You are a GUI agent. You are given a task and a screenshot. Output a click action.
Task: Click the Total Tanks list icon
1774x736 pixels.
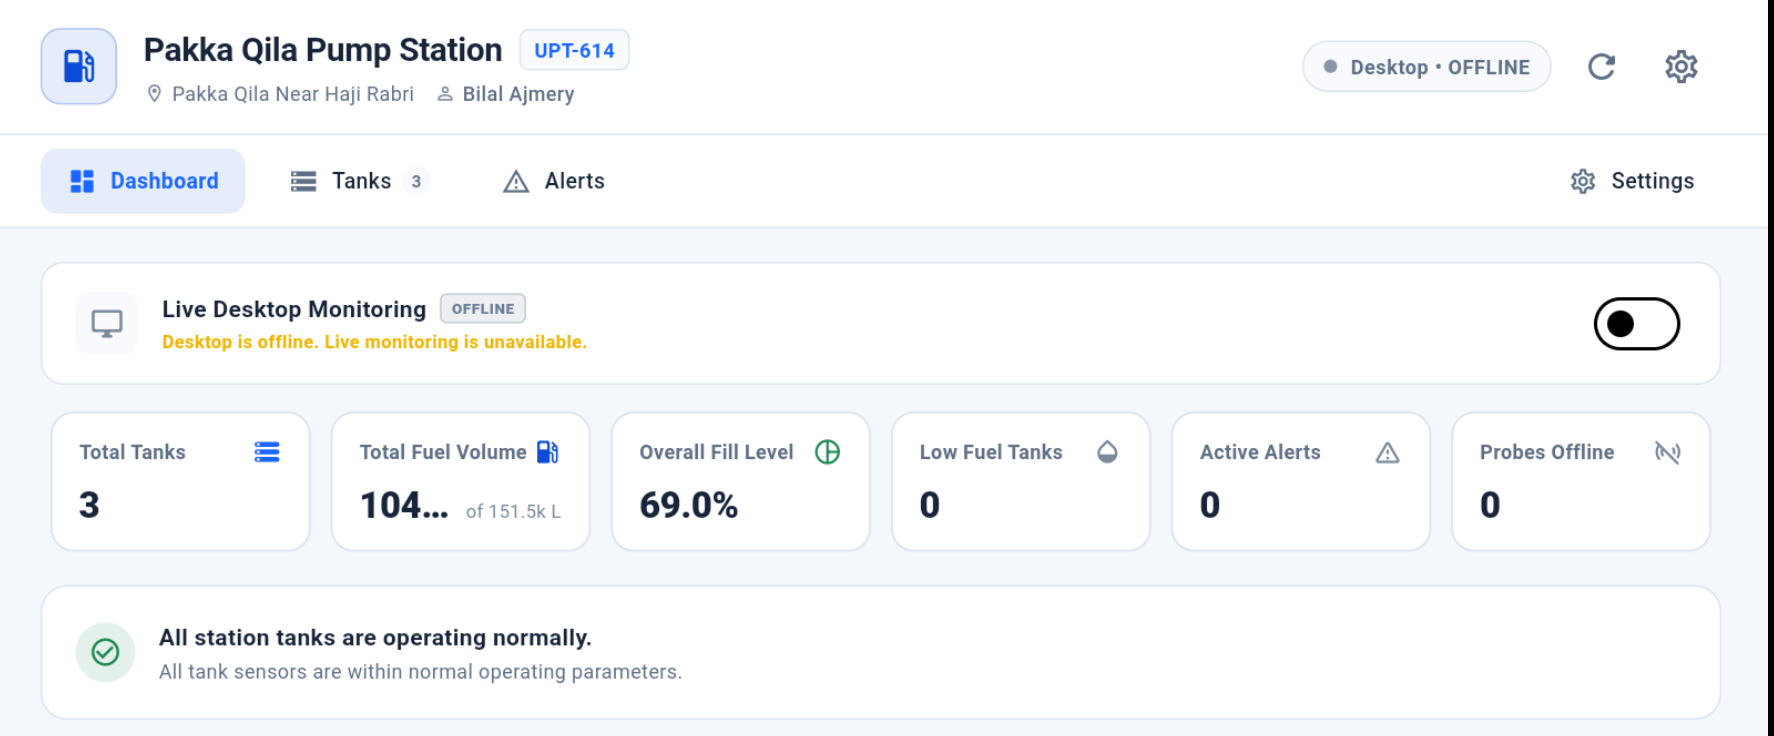coord(267,452)
